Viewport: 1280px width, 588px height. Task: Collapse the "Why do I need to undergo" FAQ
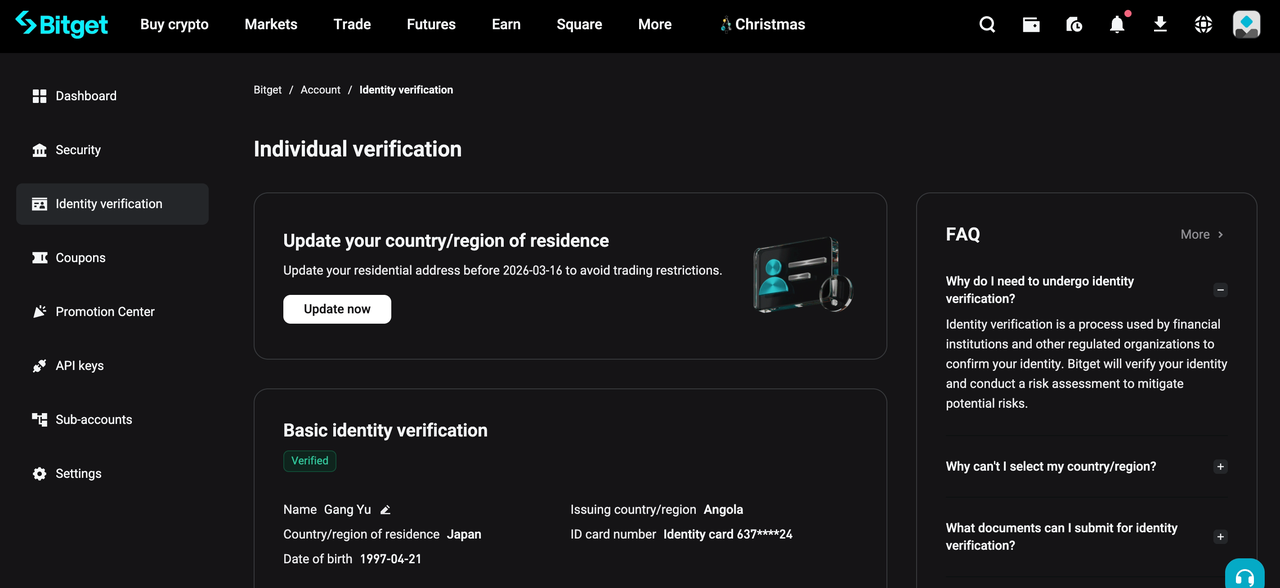[x=1220, y=290]
